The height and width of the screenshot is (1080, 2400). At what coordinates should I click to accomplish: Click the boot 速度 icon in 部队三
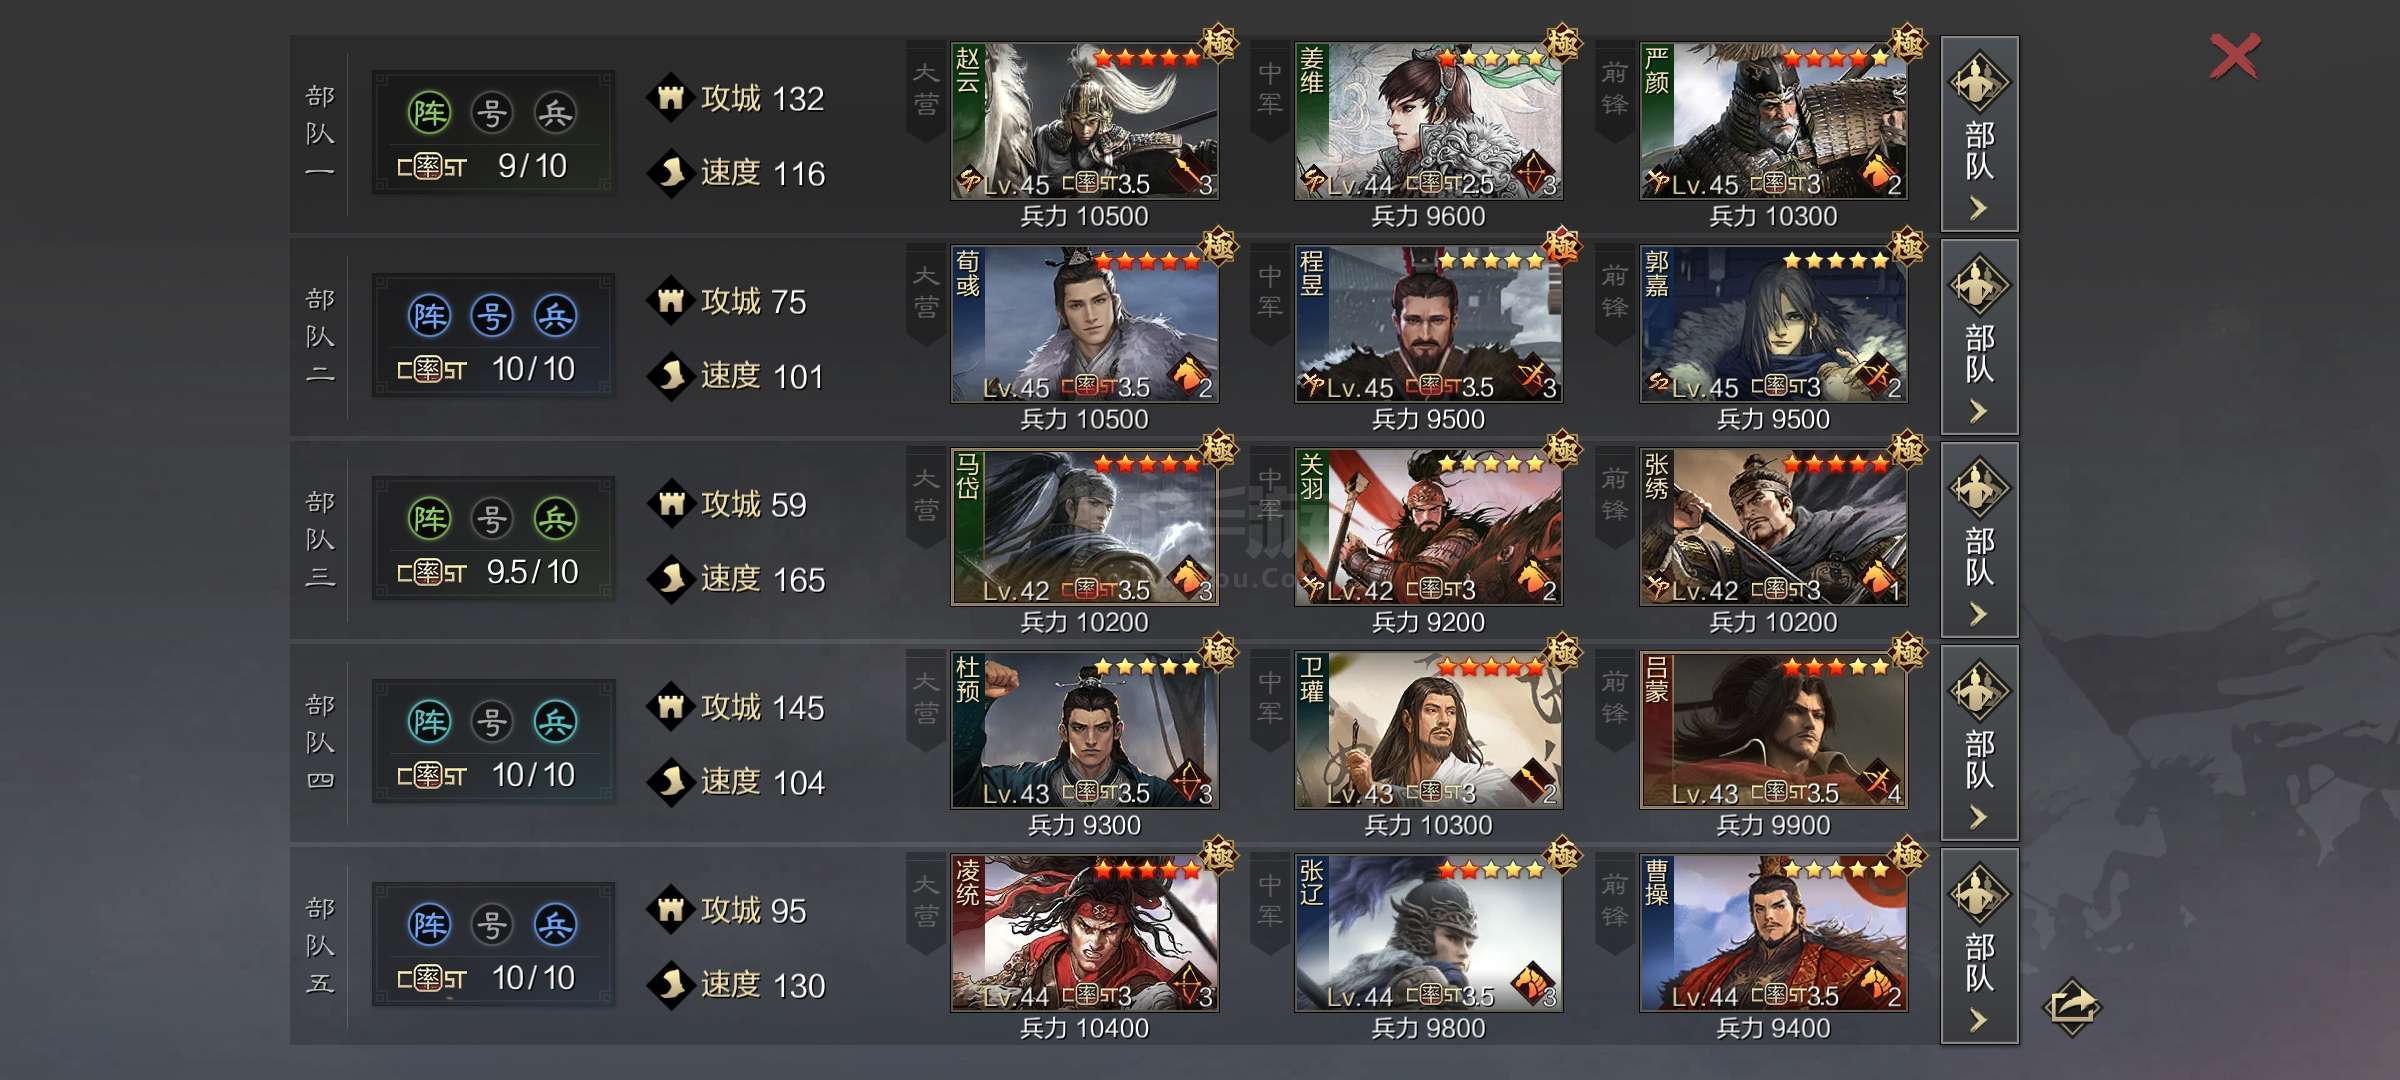(671, 579)
